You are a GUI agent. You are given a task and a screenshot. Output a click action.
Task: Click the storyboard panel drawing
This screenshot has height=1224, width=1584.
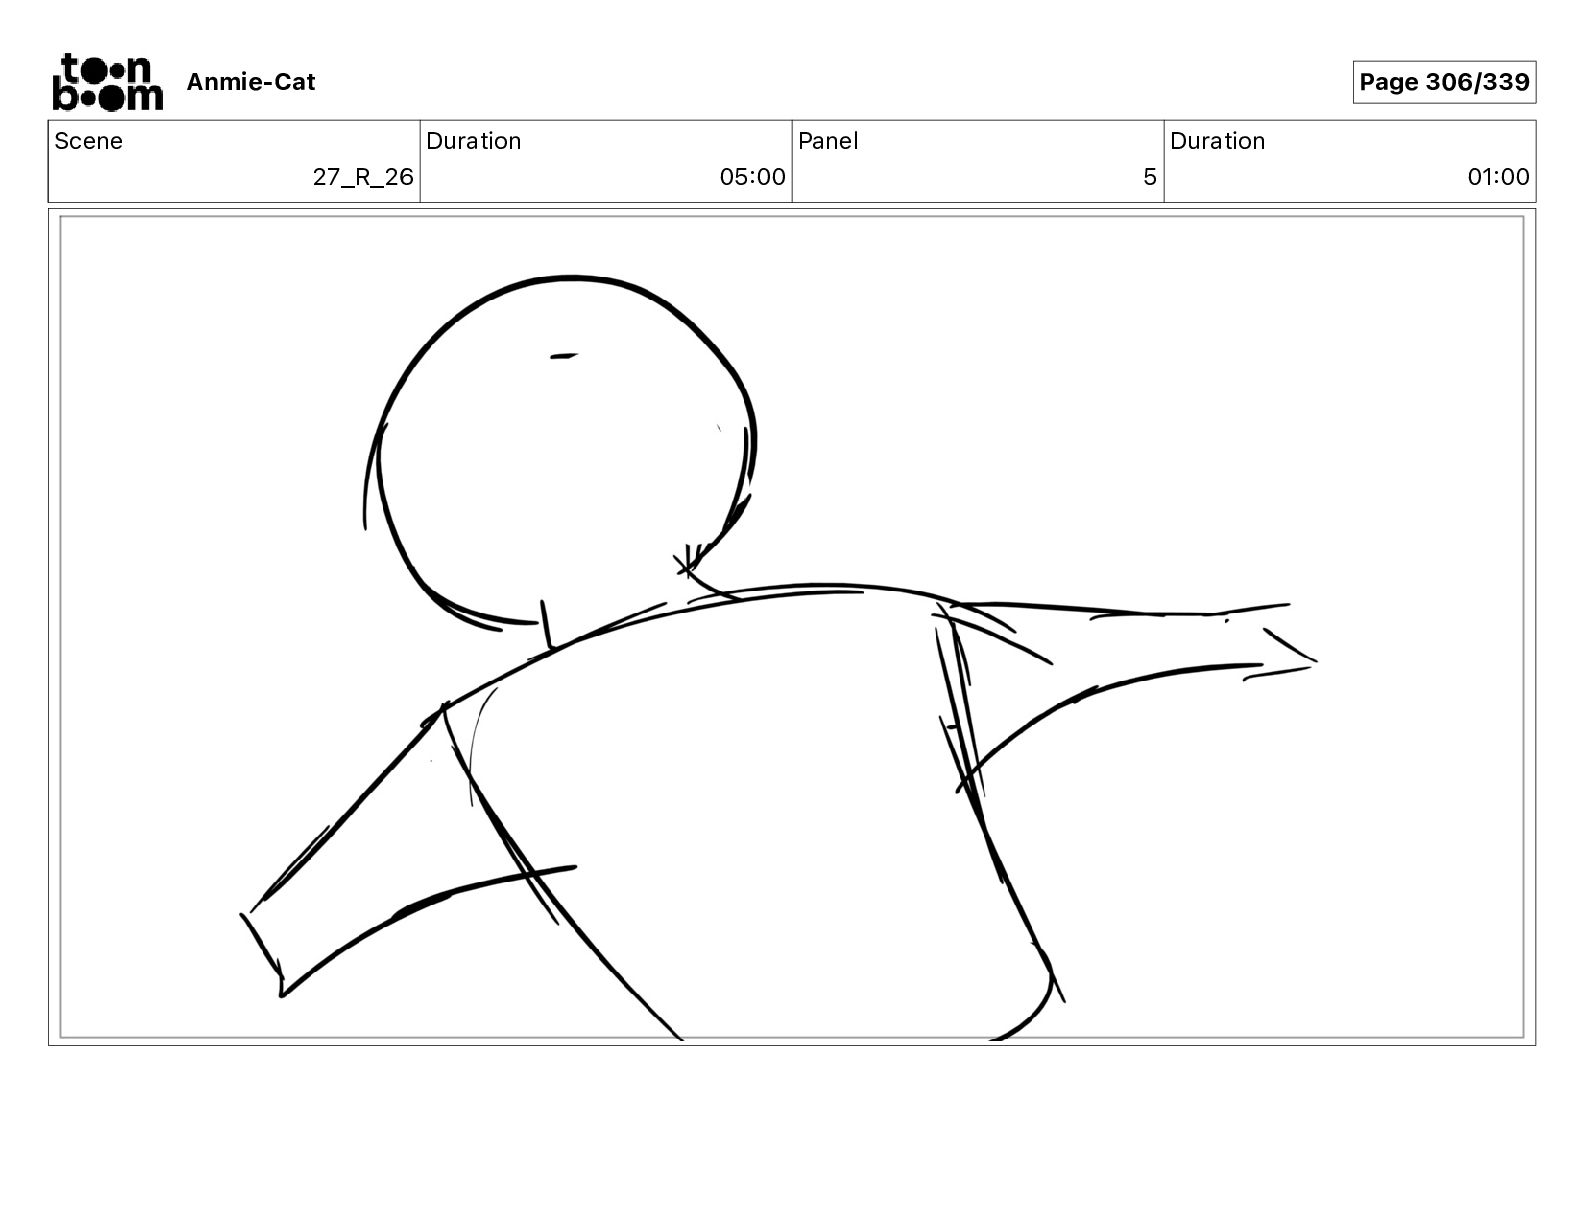pos(792,627)
